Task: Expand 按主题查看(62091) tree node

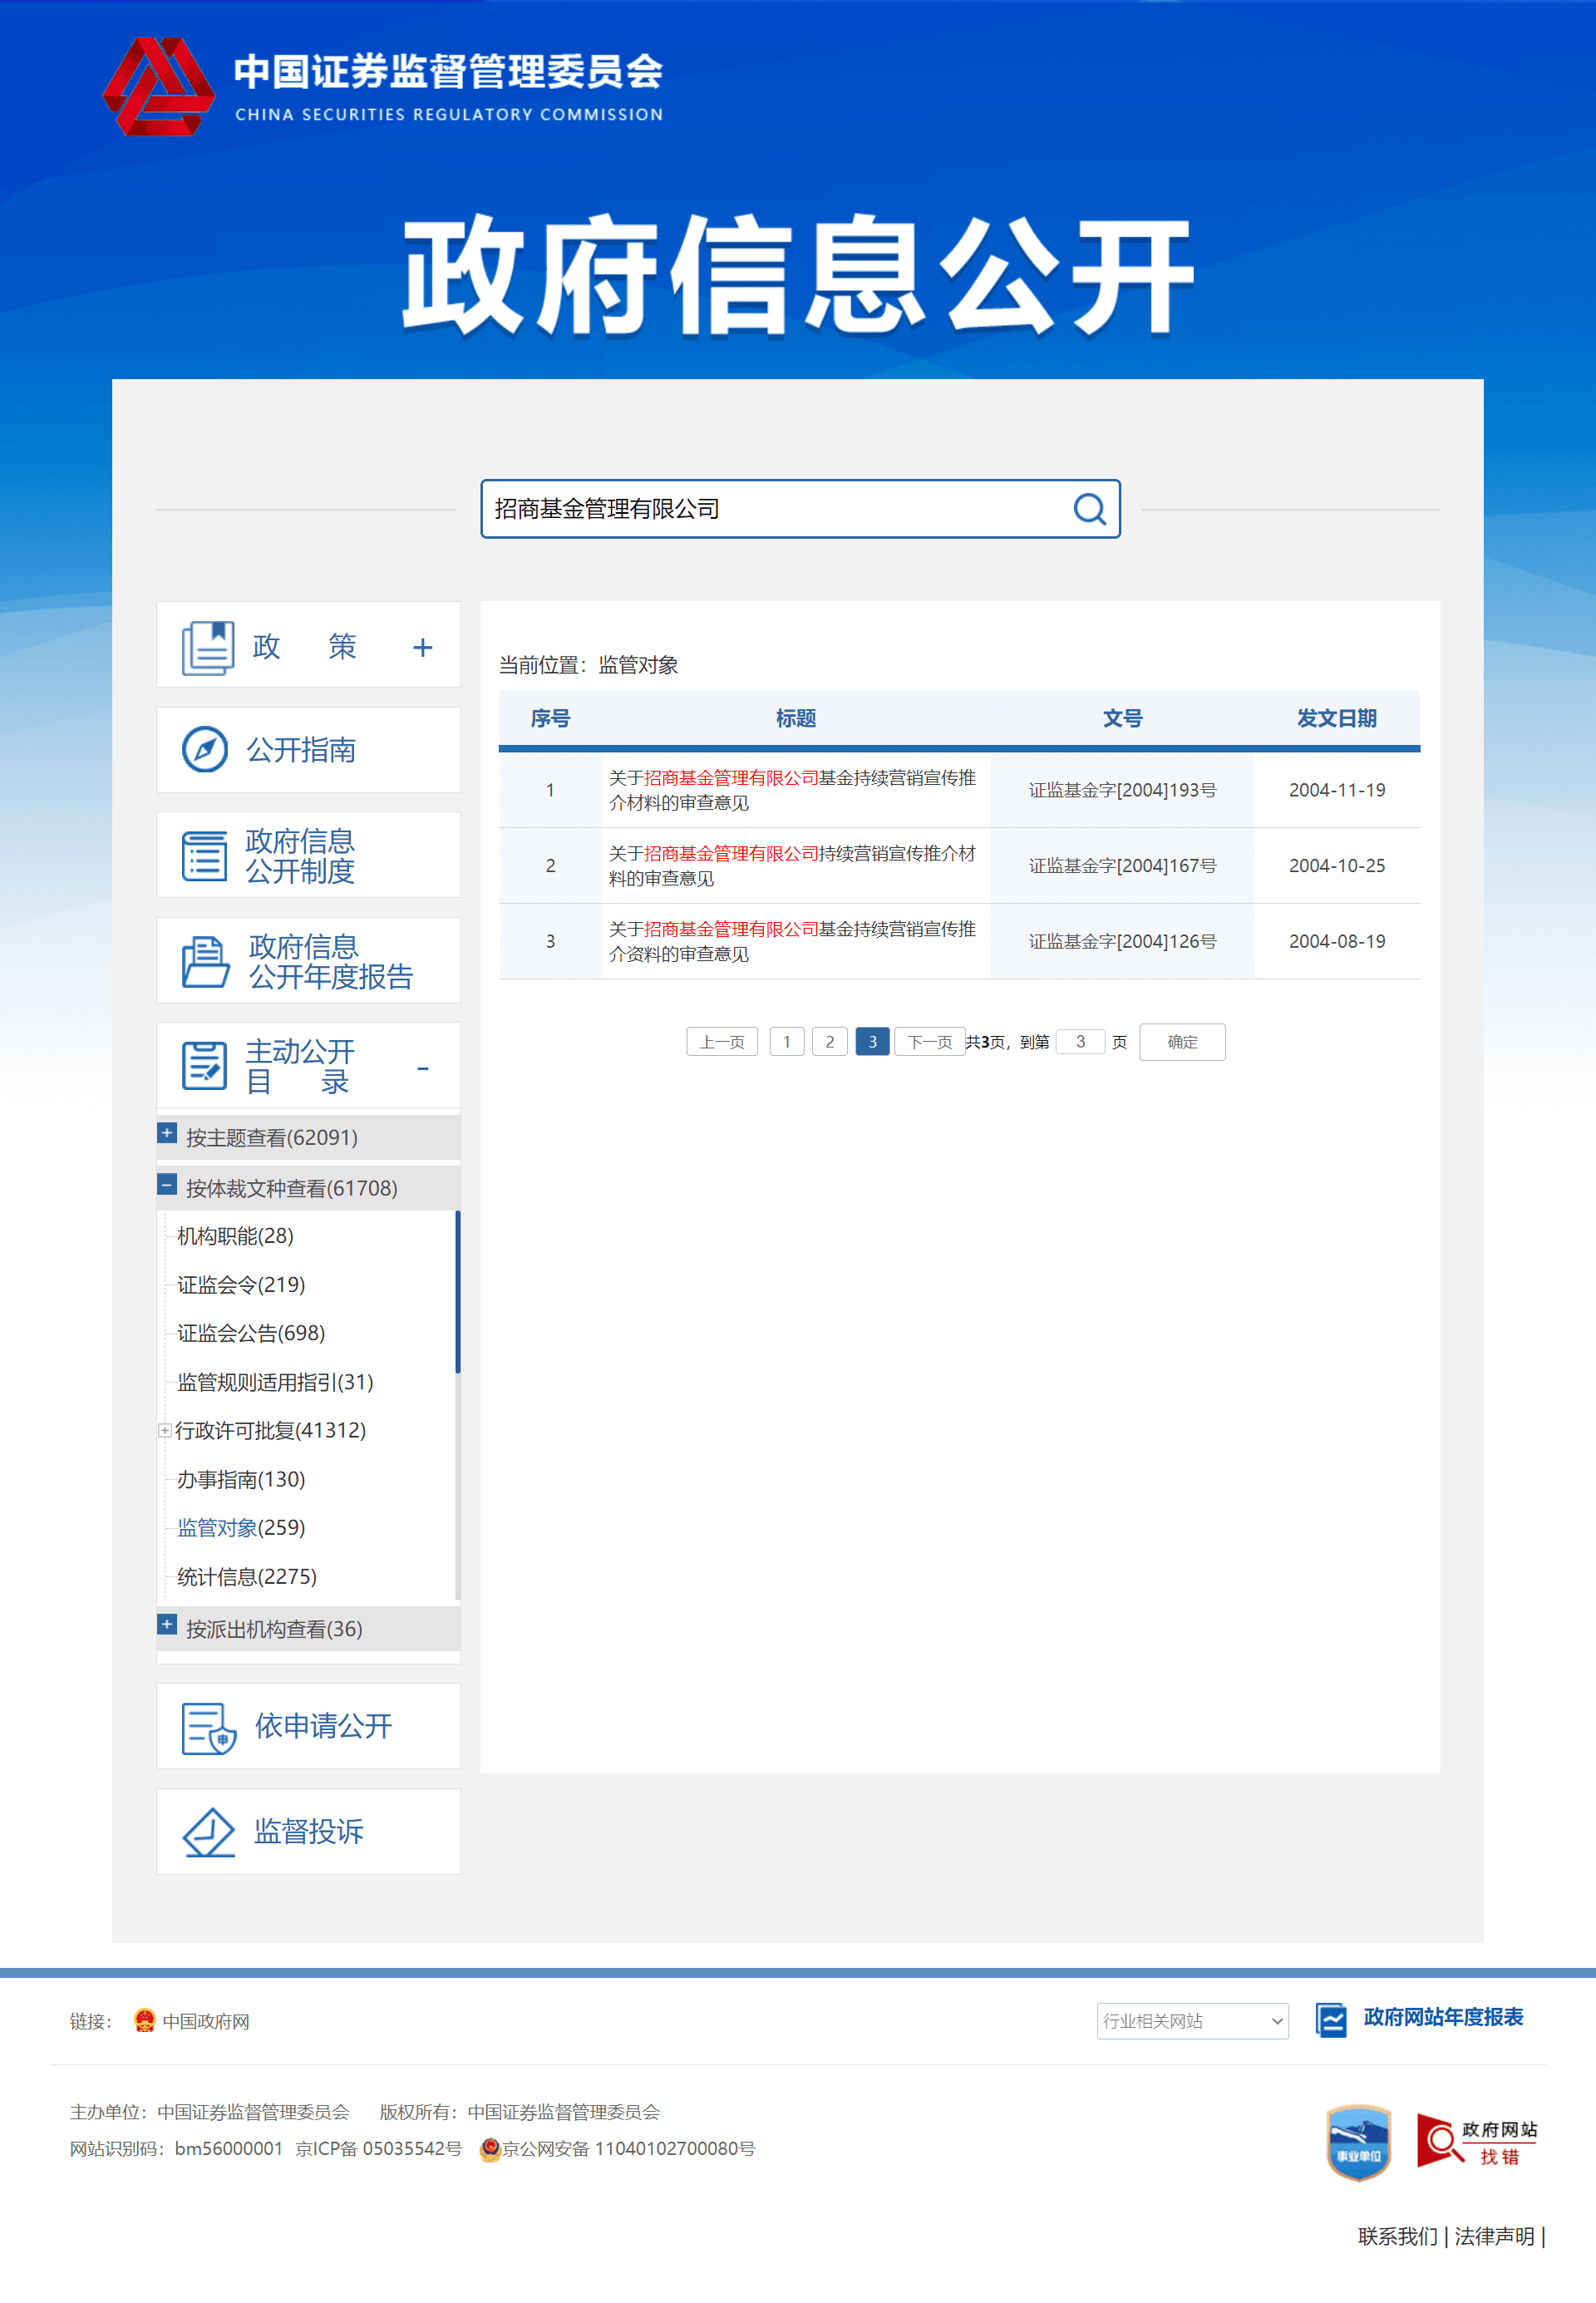Action: click(x=167, y=1133)
